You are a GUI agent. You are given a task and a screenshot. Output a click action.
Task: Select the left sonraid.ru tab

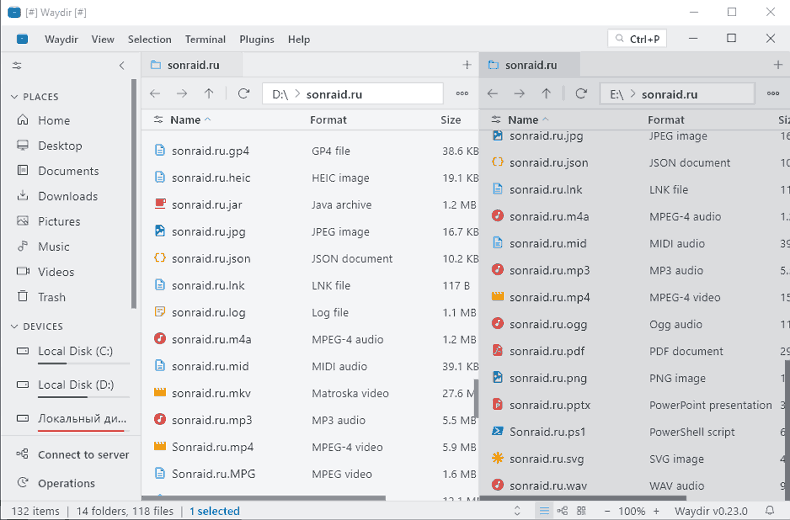[192, 65]
